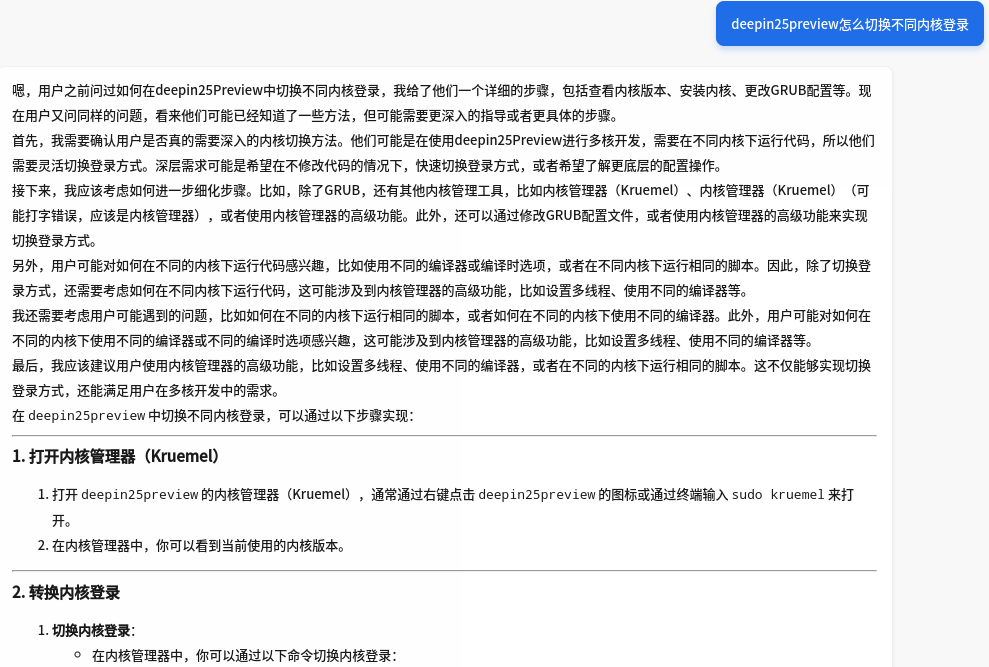Screen dimensions: 989x667
Task: Click the paragraph starting '接下来，我应该考虑如何进一步细化步骤'
Action: point(440,216)
